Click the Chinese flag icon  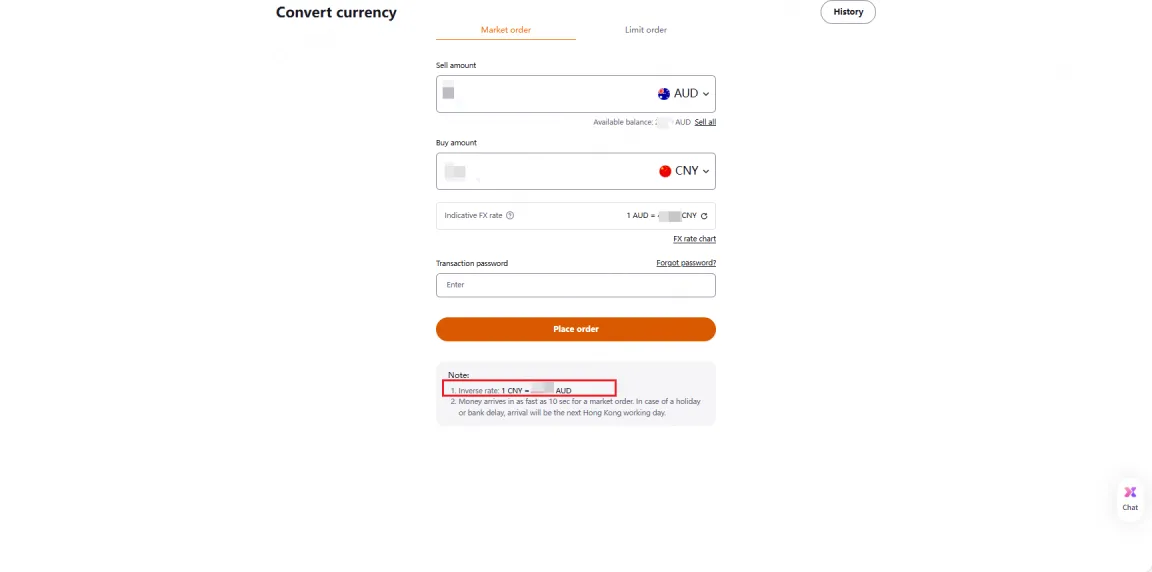pyautogui.click(x=665, y=171)
